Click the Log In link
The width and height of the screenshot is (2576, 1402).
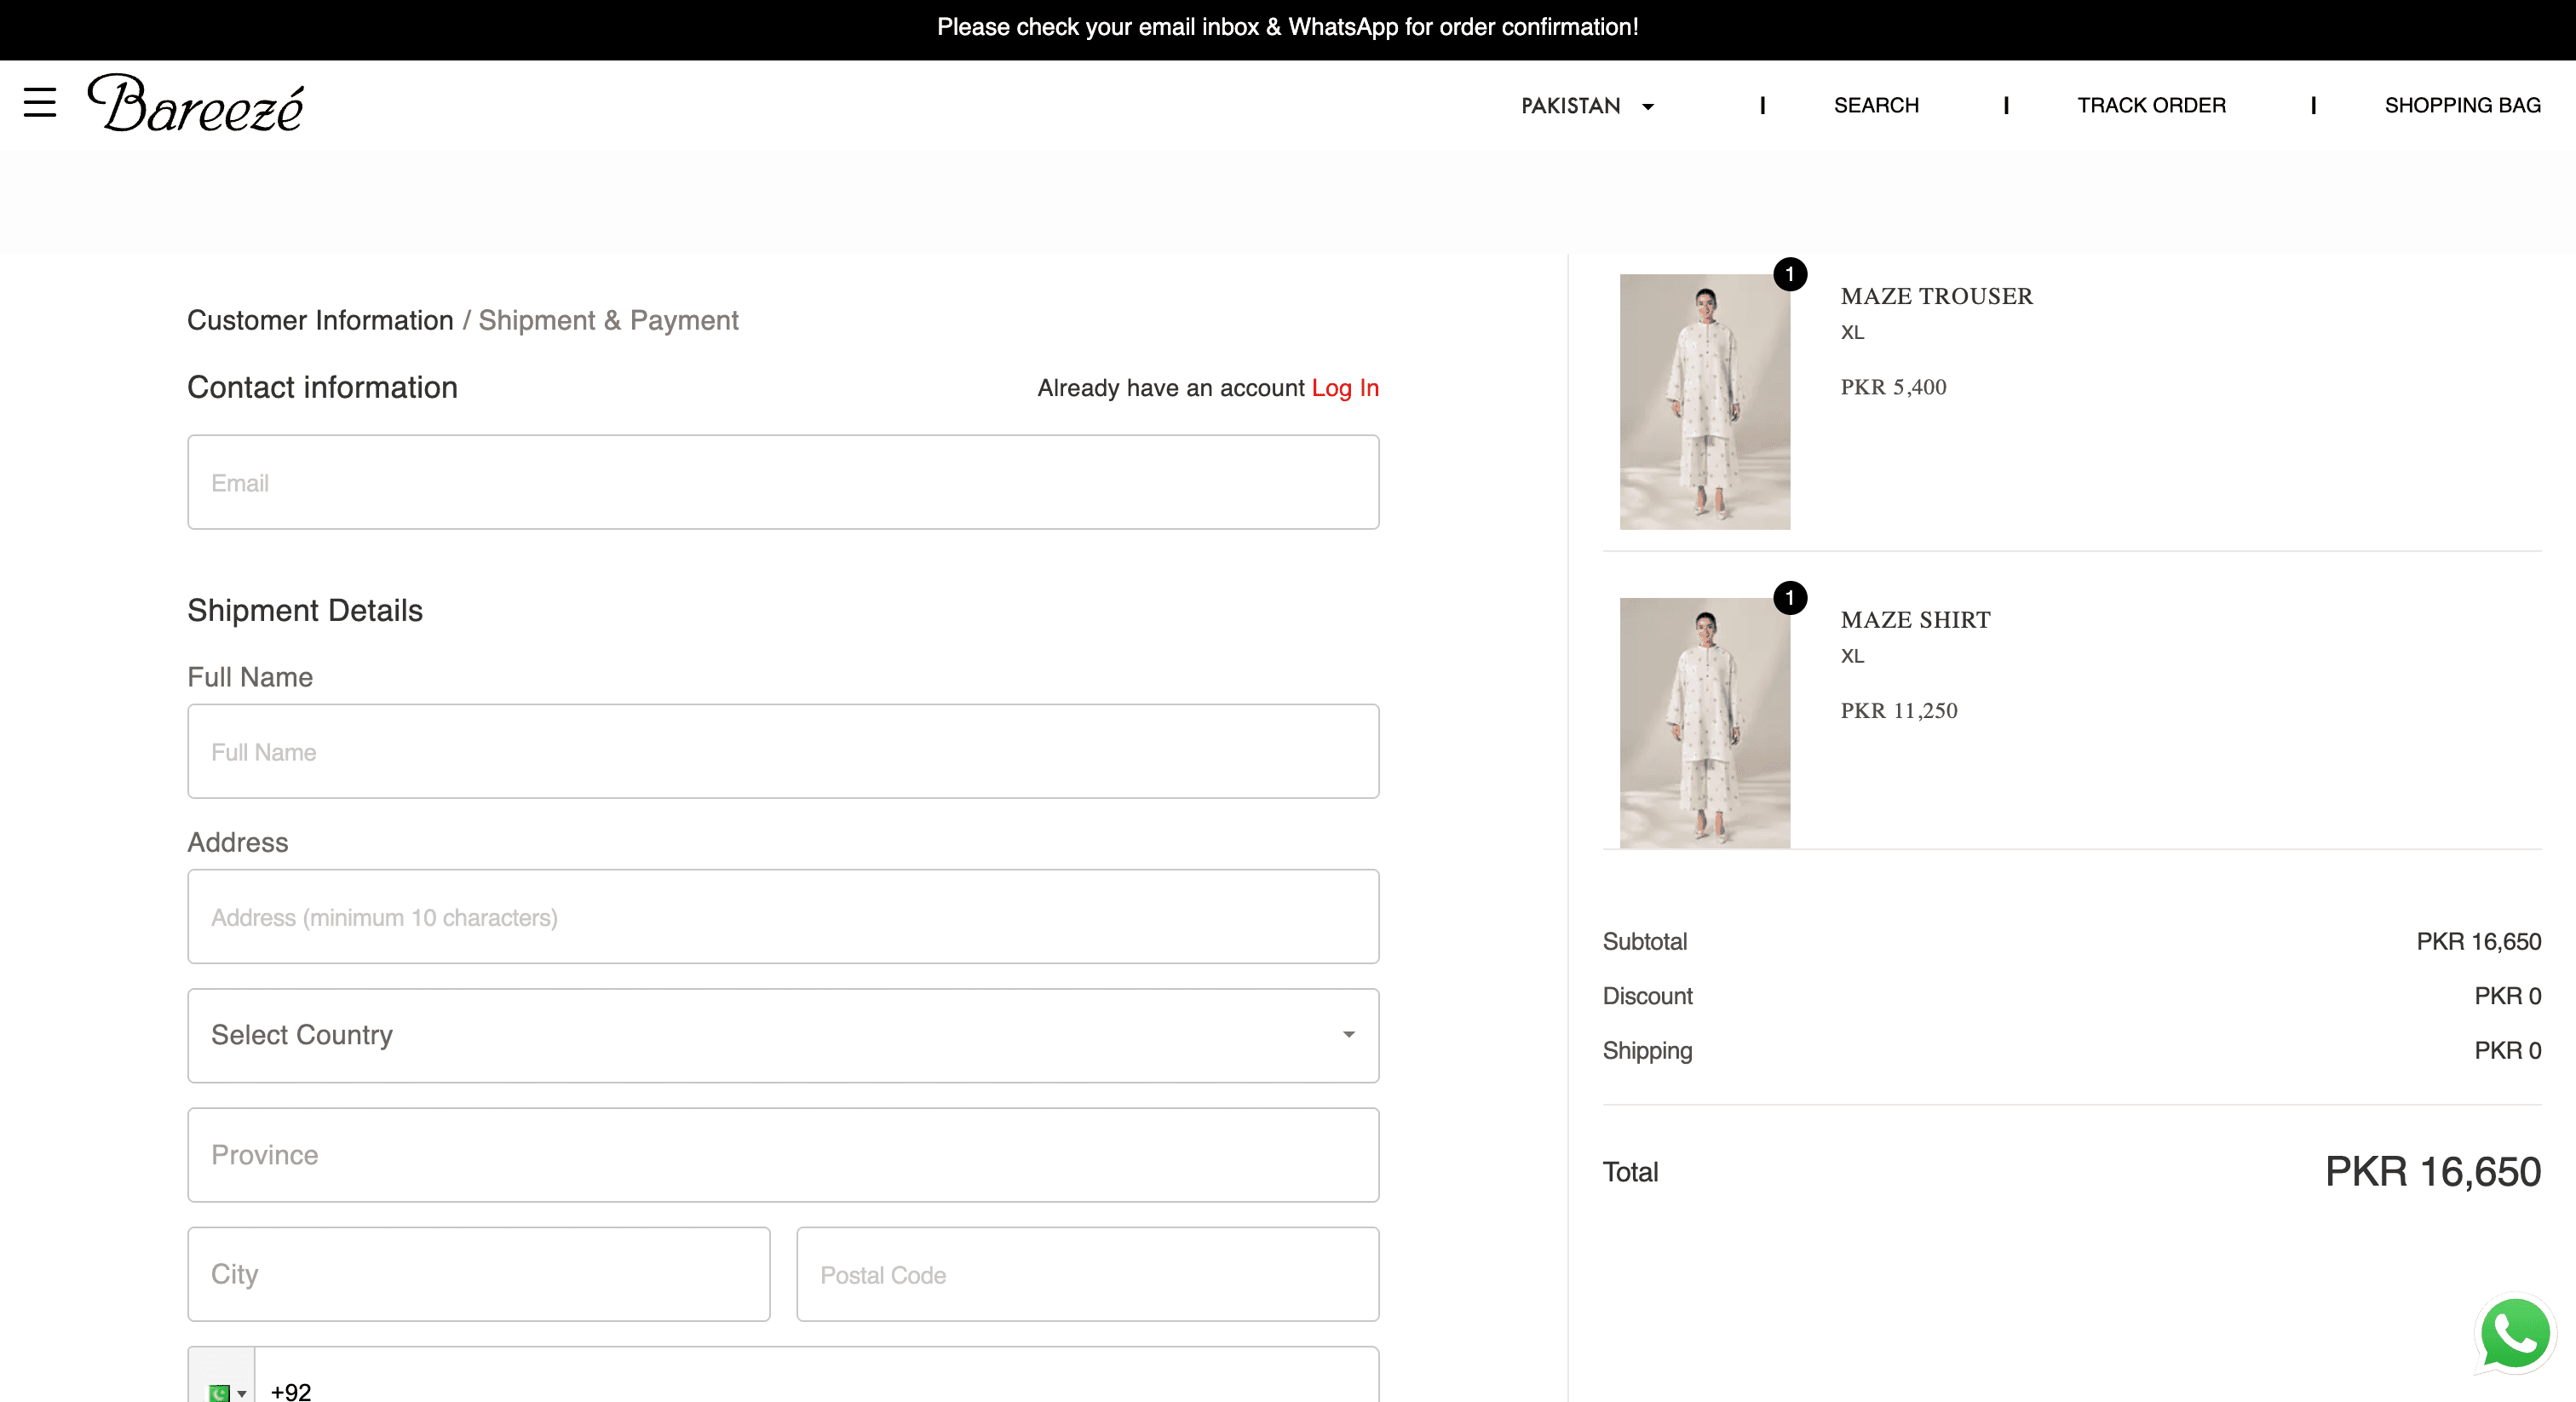[1345, 388]
